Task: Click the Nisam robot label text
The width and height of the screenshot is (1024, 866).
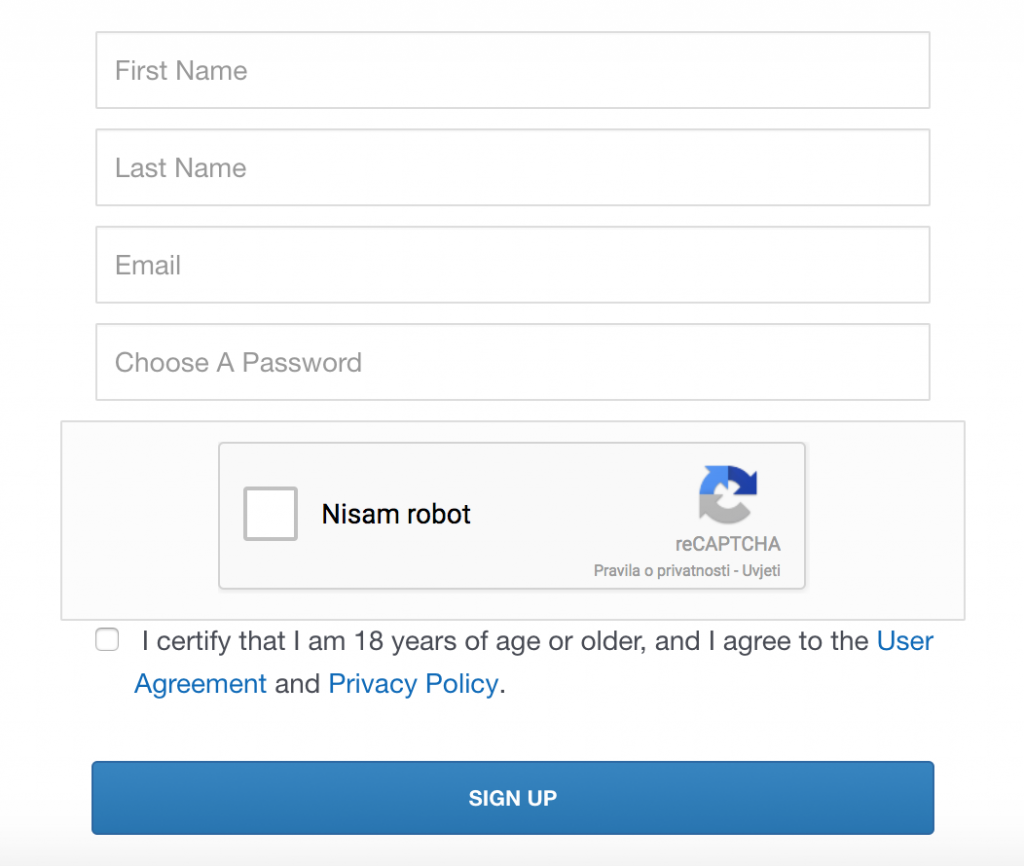Action: coord(396,514)
